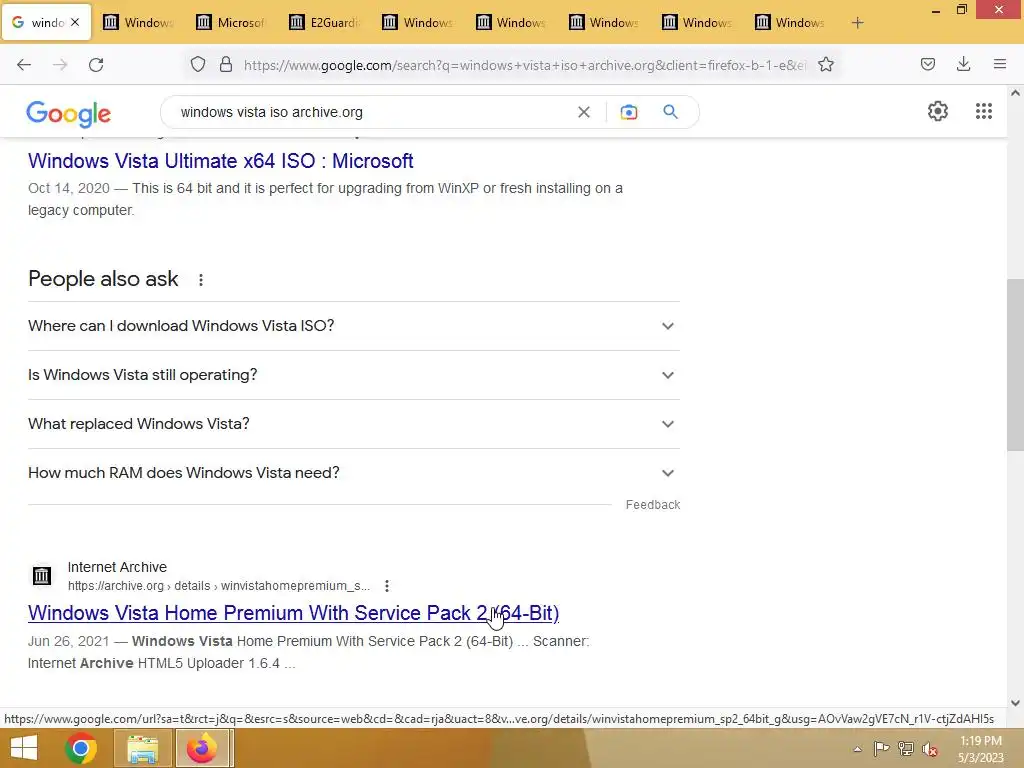The height and width of the screenshot is (768, 1024).
Task: Go back using the browser back arrow
Action: click(x=24, y=65)
